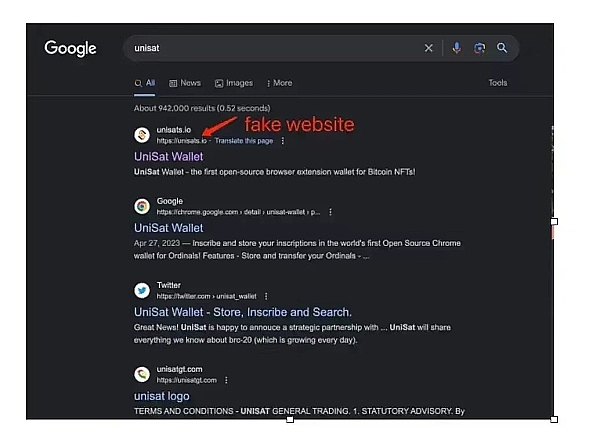Viewport: 600px width, 448px height.
Task: Expand the More search filters menu
Action: pos(278,83)
